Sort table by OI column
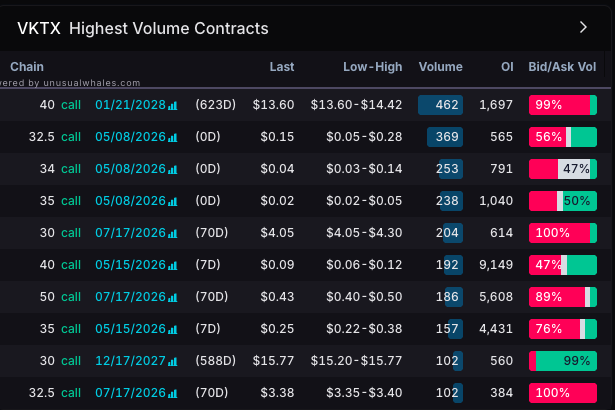 click(507, 67)
